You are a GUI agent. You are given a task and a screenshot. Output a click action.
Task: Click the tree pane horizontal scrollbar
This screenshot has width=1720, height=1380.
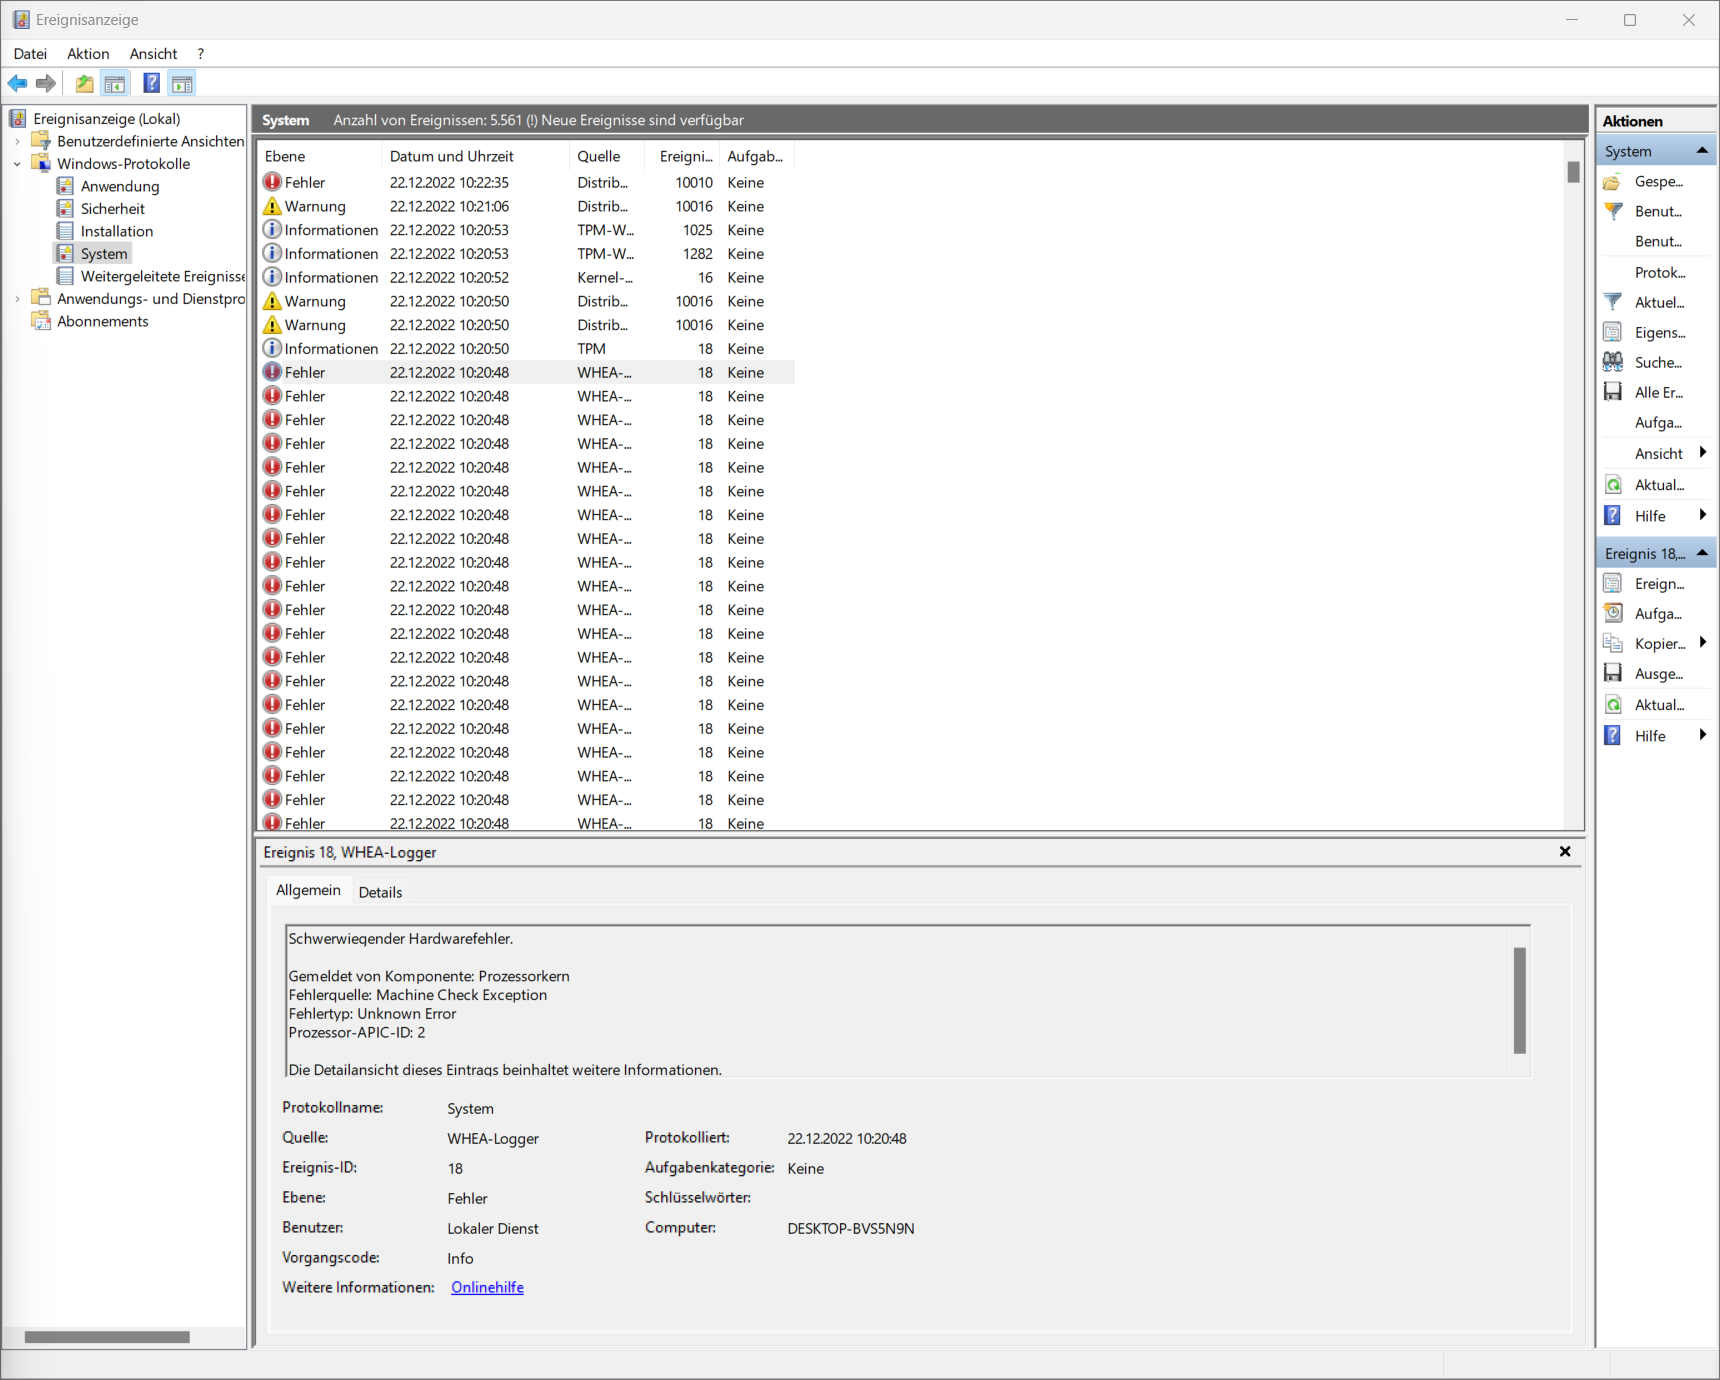[x=107, y=1337]
